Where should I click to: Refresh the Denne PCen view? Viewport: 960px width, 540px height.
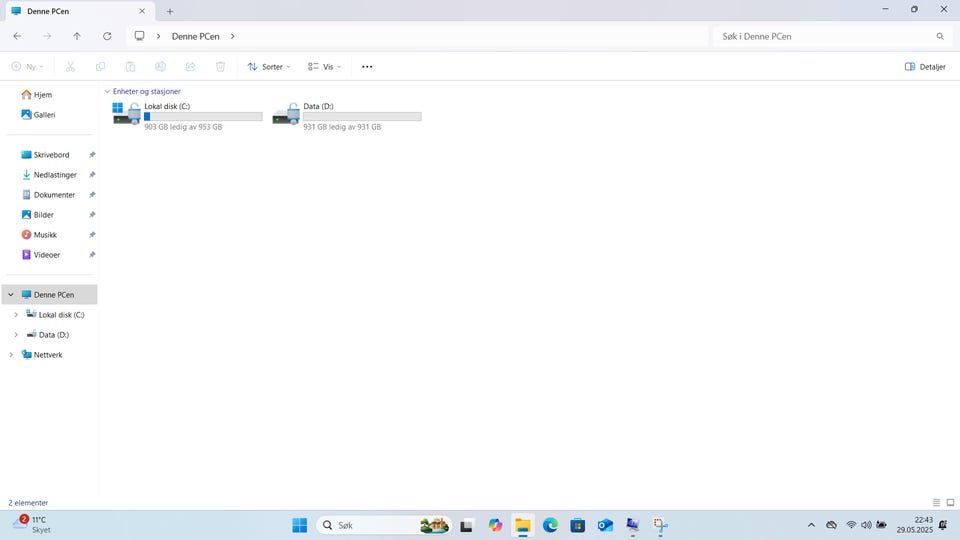pyautogui.click(x=107, y=36)
